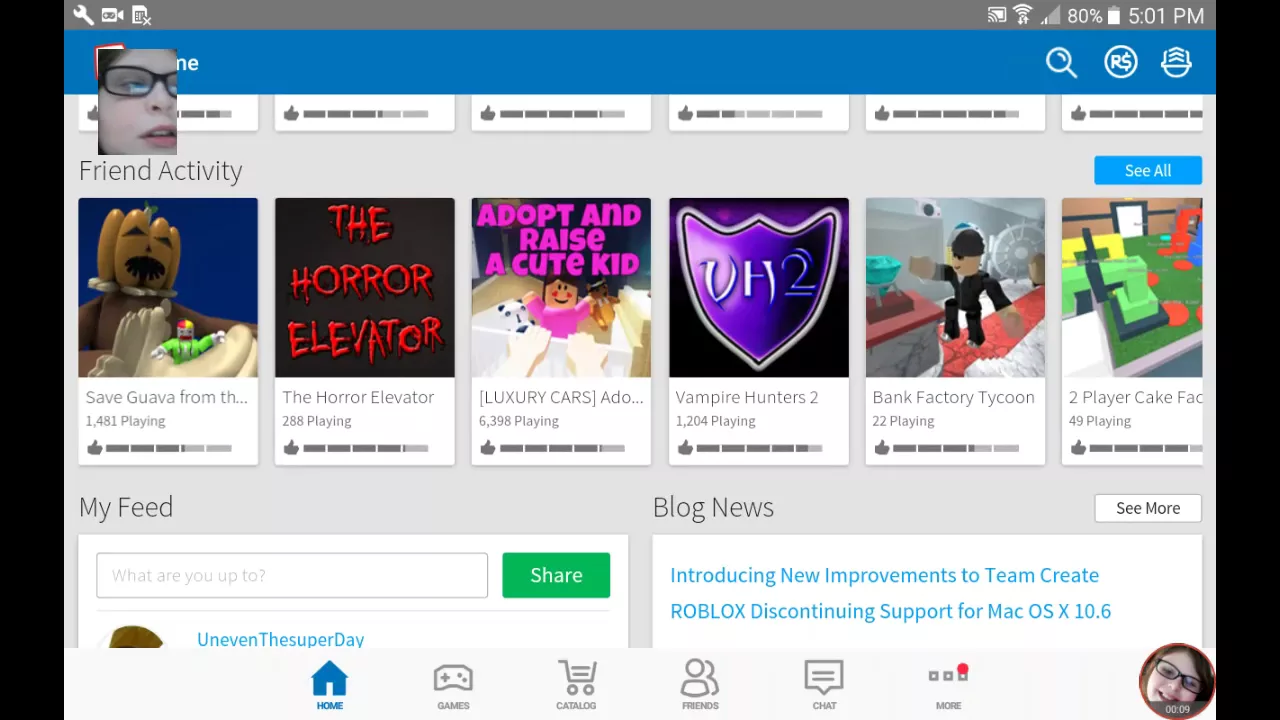Open Vampire Hunters 2 shield thumbnail

coord(759,287)
